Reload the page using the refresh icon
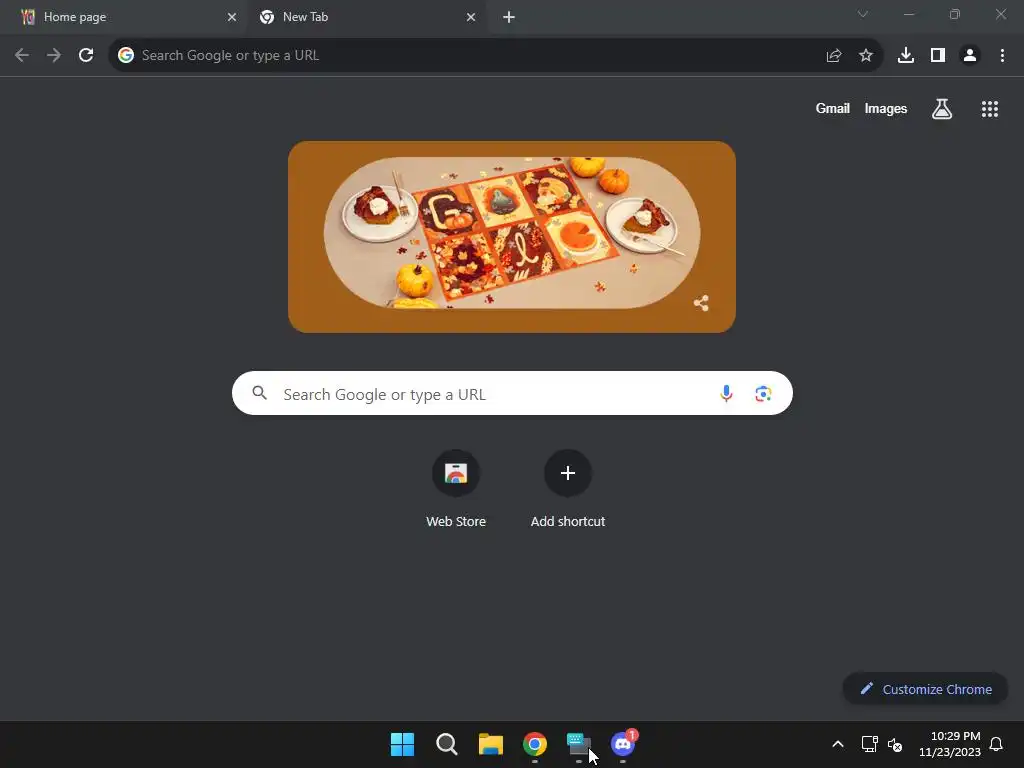This screenshot has width=1024, height=768. tap(86, 56)
